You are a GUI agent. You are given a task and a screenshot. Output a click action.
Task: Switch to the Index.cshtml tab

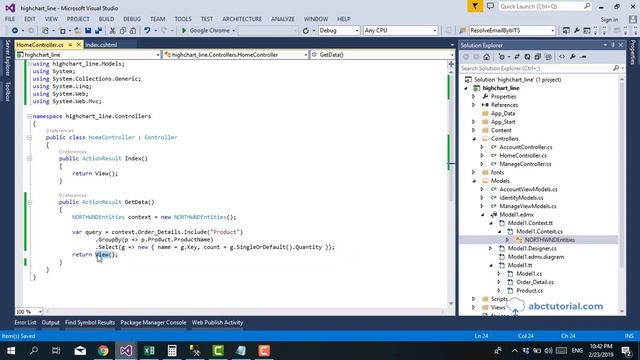click(x=102, y=45)
